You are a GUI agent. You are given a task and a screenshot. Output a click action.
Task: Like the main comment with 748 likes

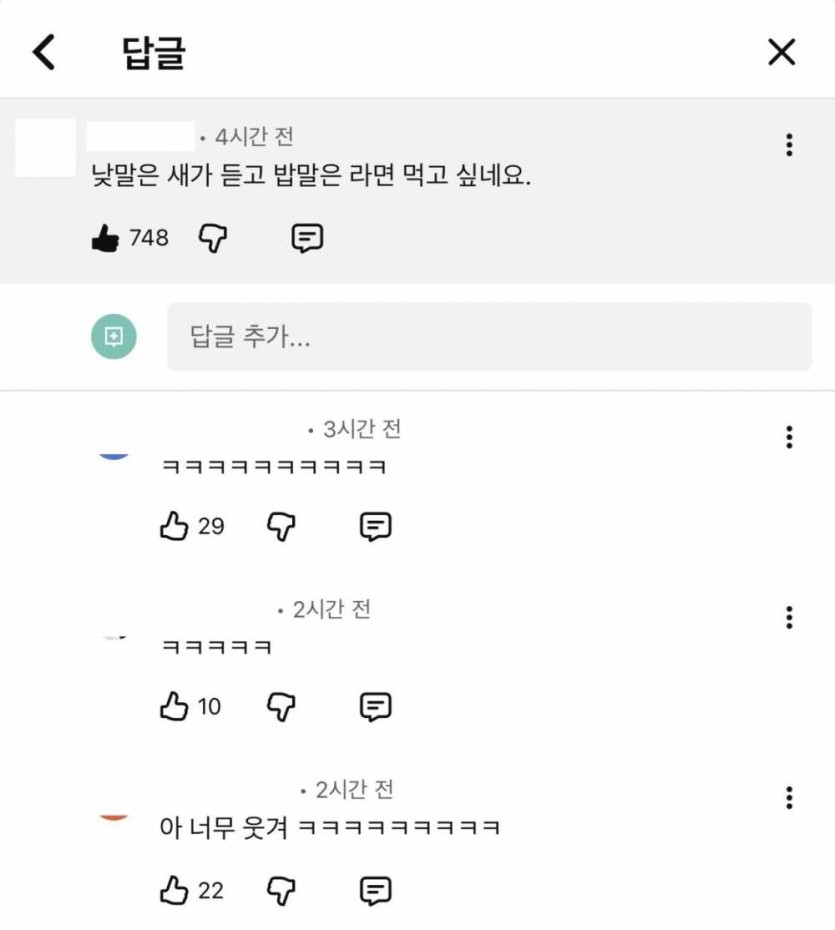click(x=105, y=238)
